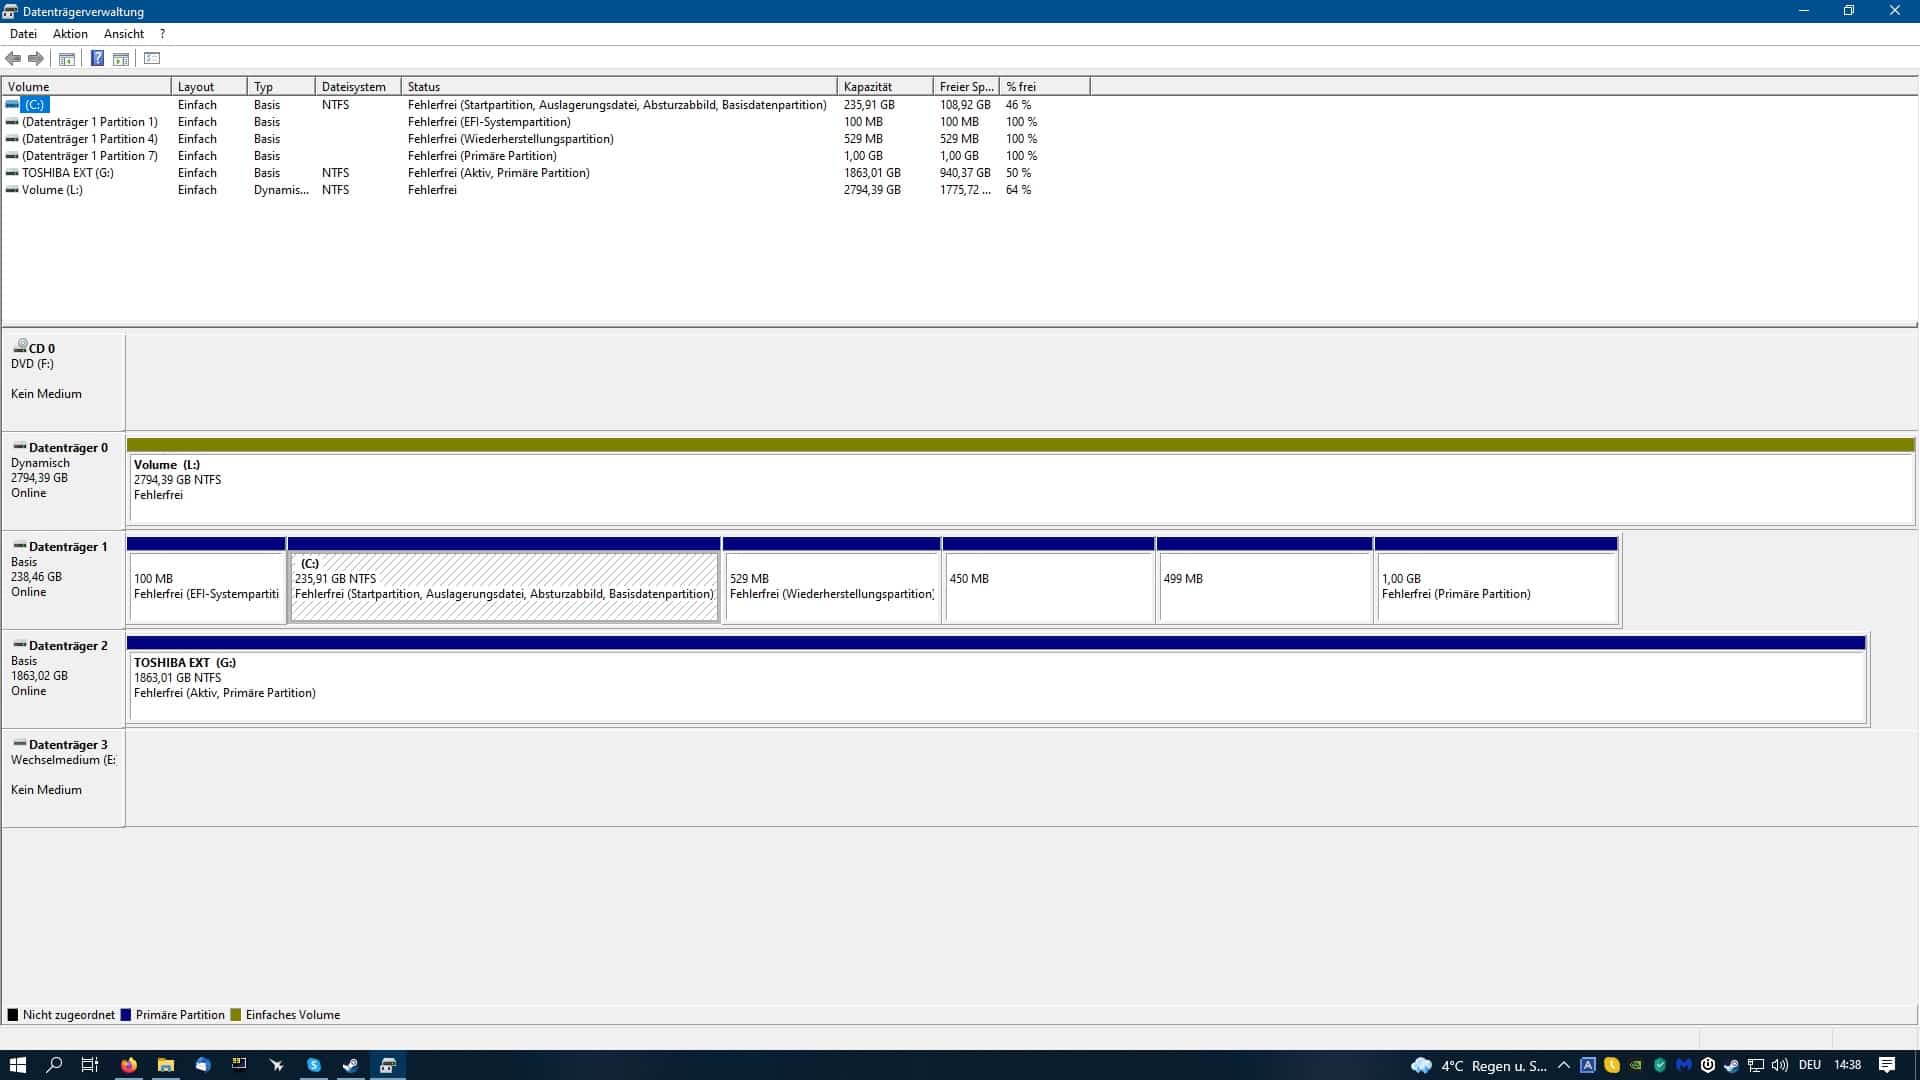Viewport: 1920px width, 1080px height.
Task: Select TOSHIBA EXT (G:) partition block in graphic view
Action: pos(996,679)
